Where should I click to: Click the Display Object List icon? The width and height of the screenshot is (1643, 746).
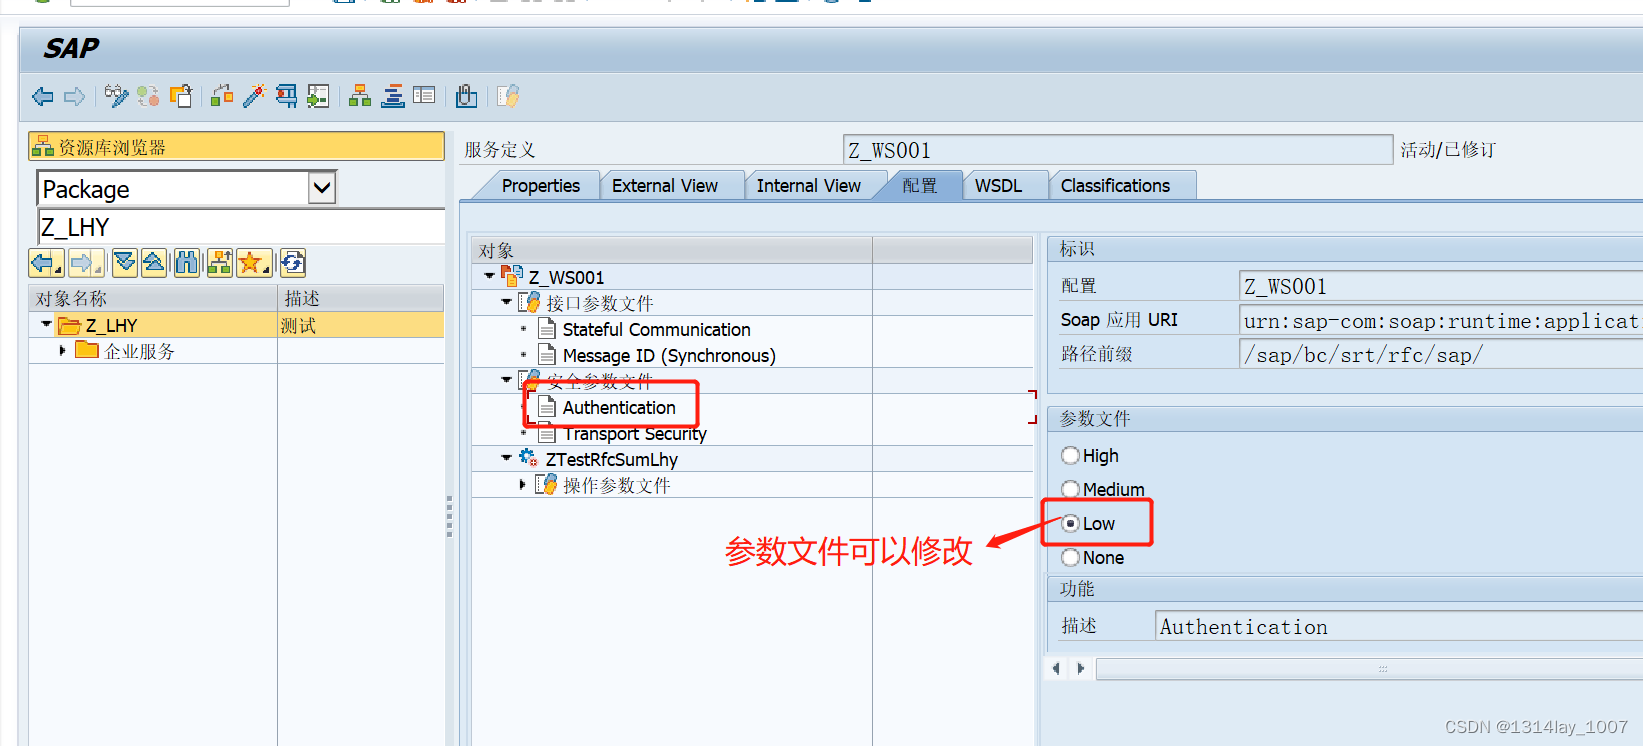pyautogui.click(x=318, y=96)
